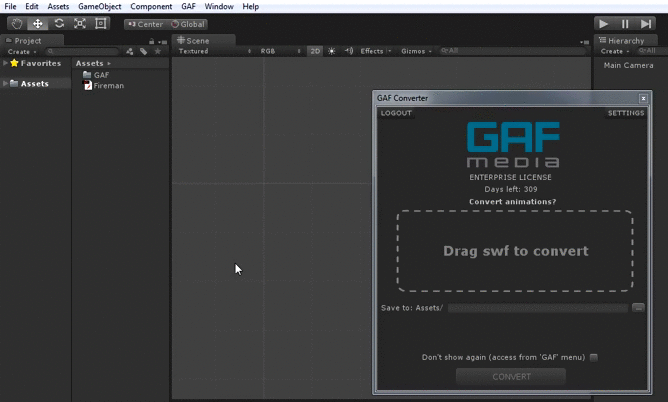Expand the Favorites tree item
The height and width of the screenshot is (402, 668).
[x=5, y=63]
